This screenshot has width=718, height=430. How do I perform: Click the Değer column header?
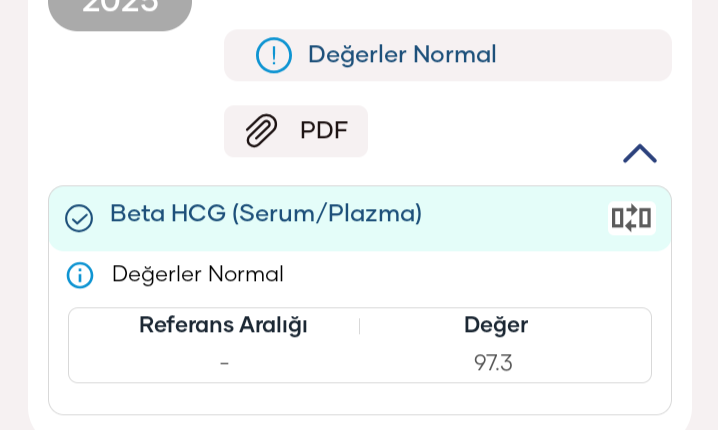click(496, 325)
